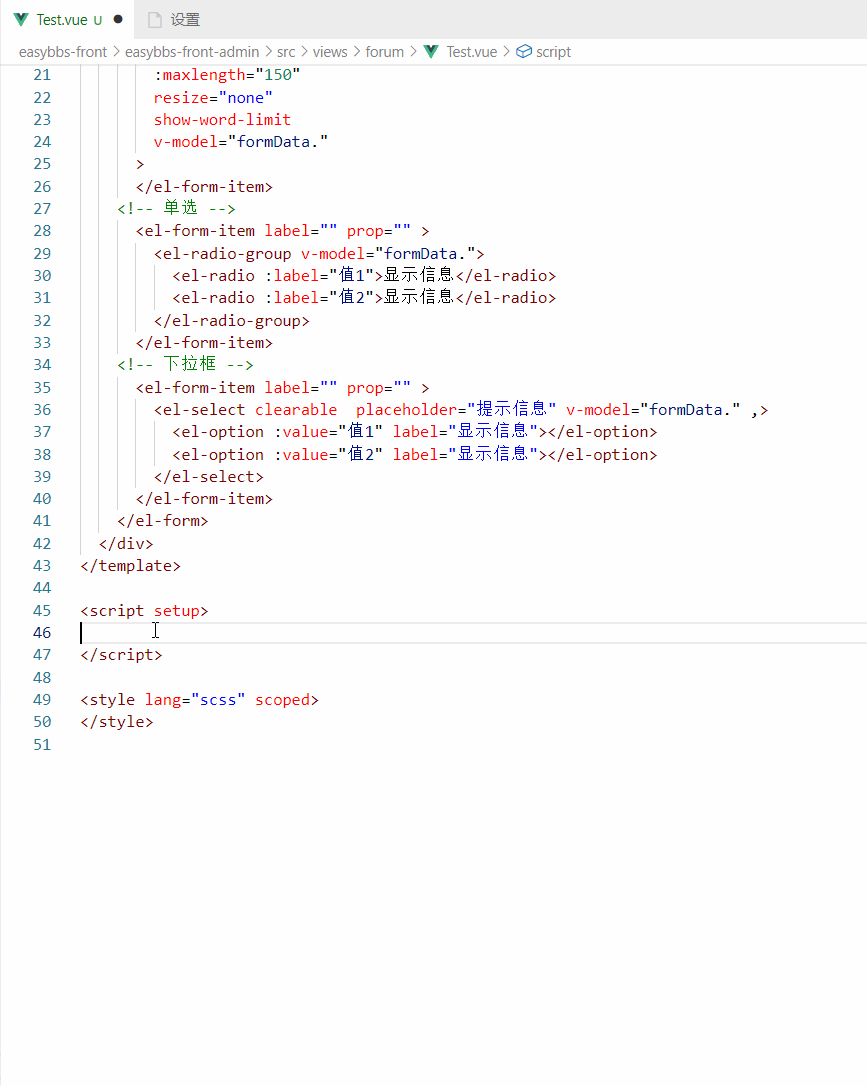Click the empty active line 46 inside script
Image resolution: width=867 pixels, height=1086 pixels.
[x=474, y=633]
